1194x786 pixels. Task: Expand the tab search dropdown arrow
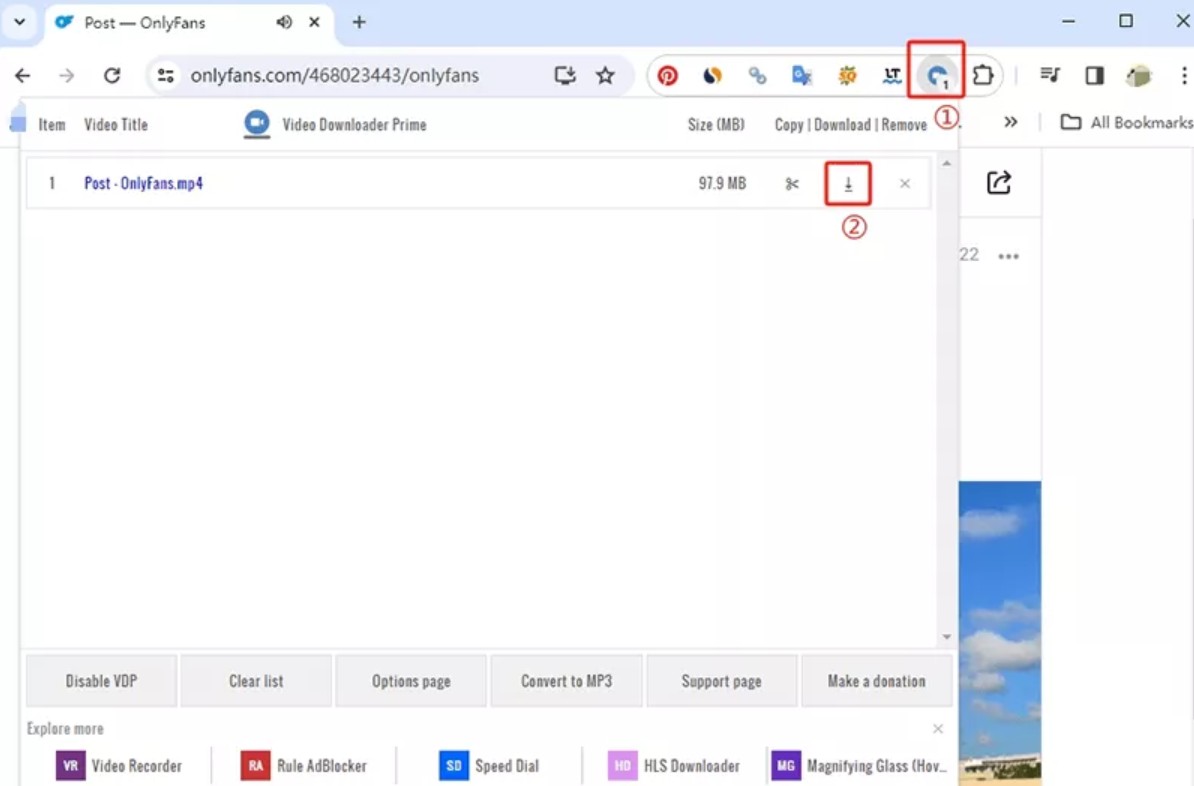point(20,22)
